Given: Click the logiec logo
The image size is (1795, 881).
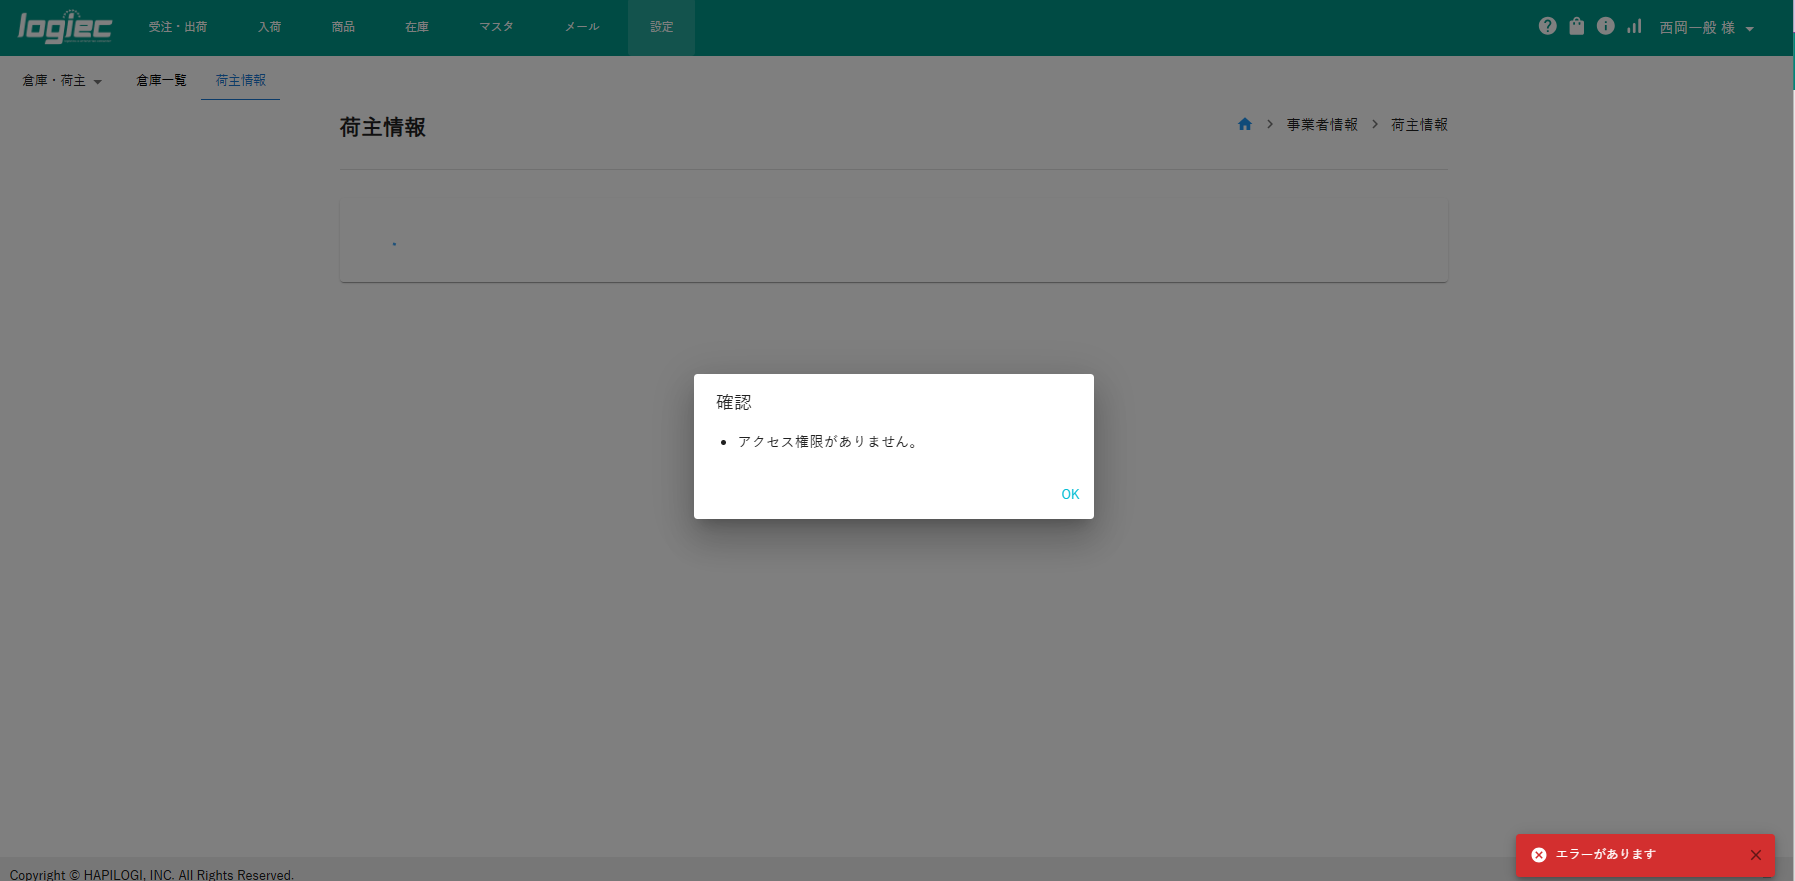Looking at the screenshot, I should pos(65,27).
